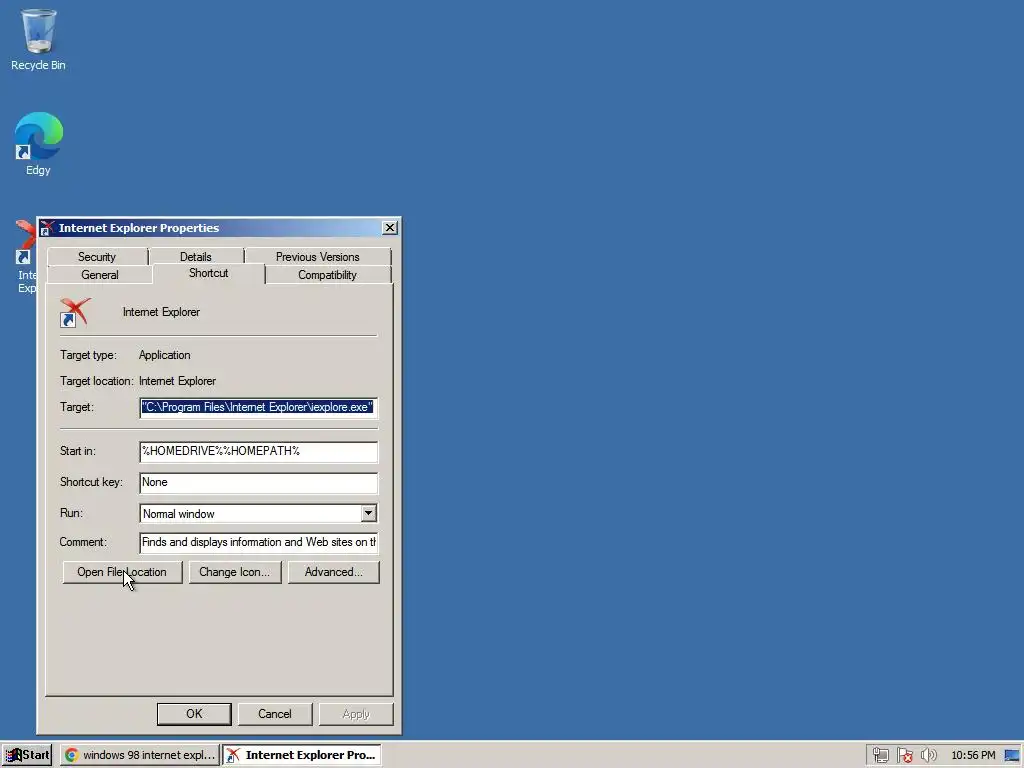This screenshot has width=1024, height=768.
Task: Switch to the Details tab
Action: coord(196,257)
